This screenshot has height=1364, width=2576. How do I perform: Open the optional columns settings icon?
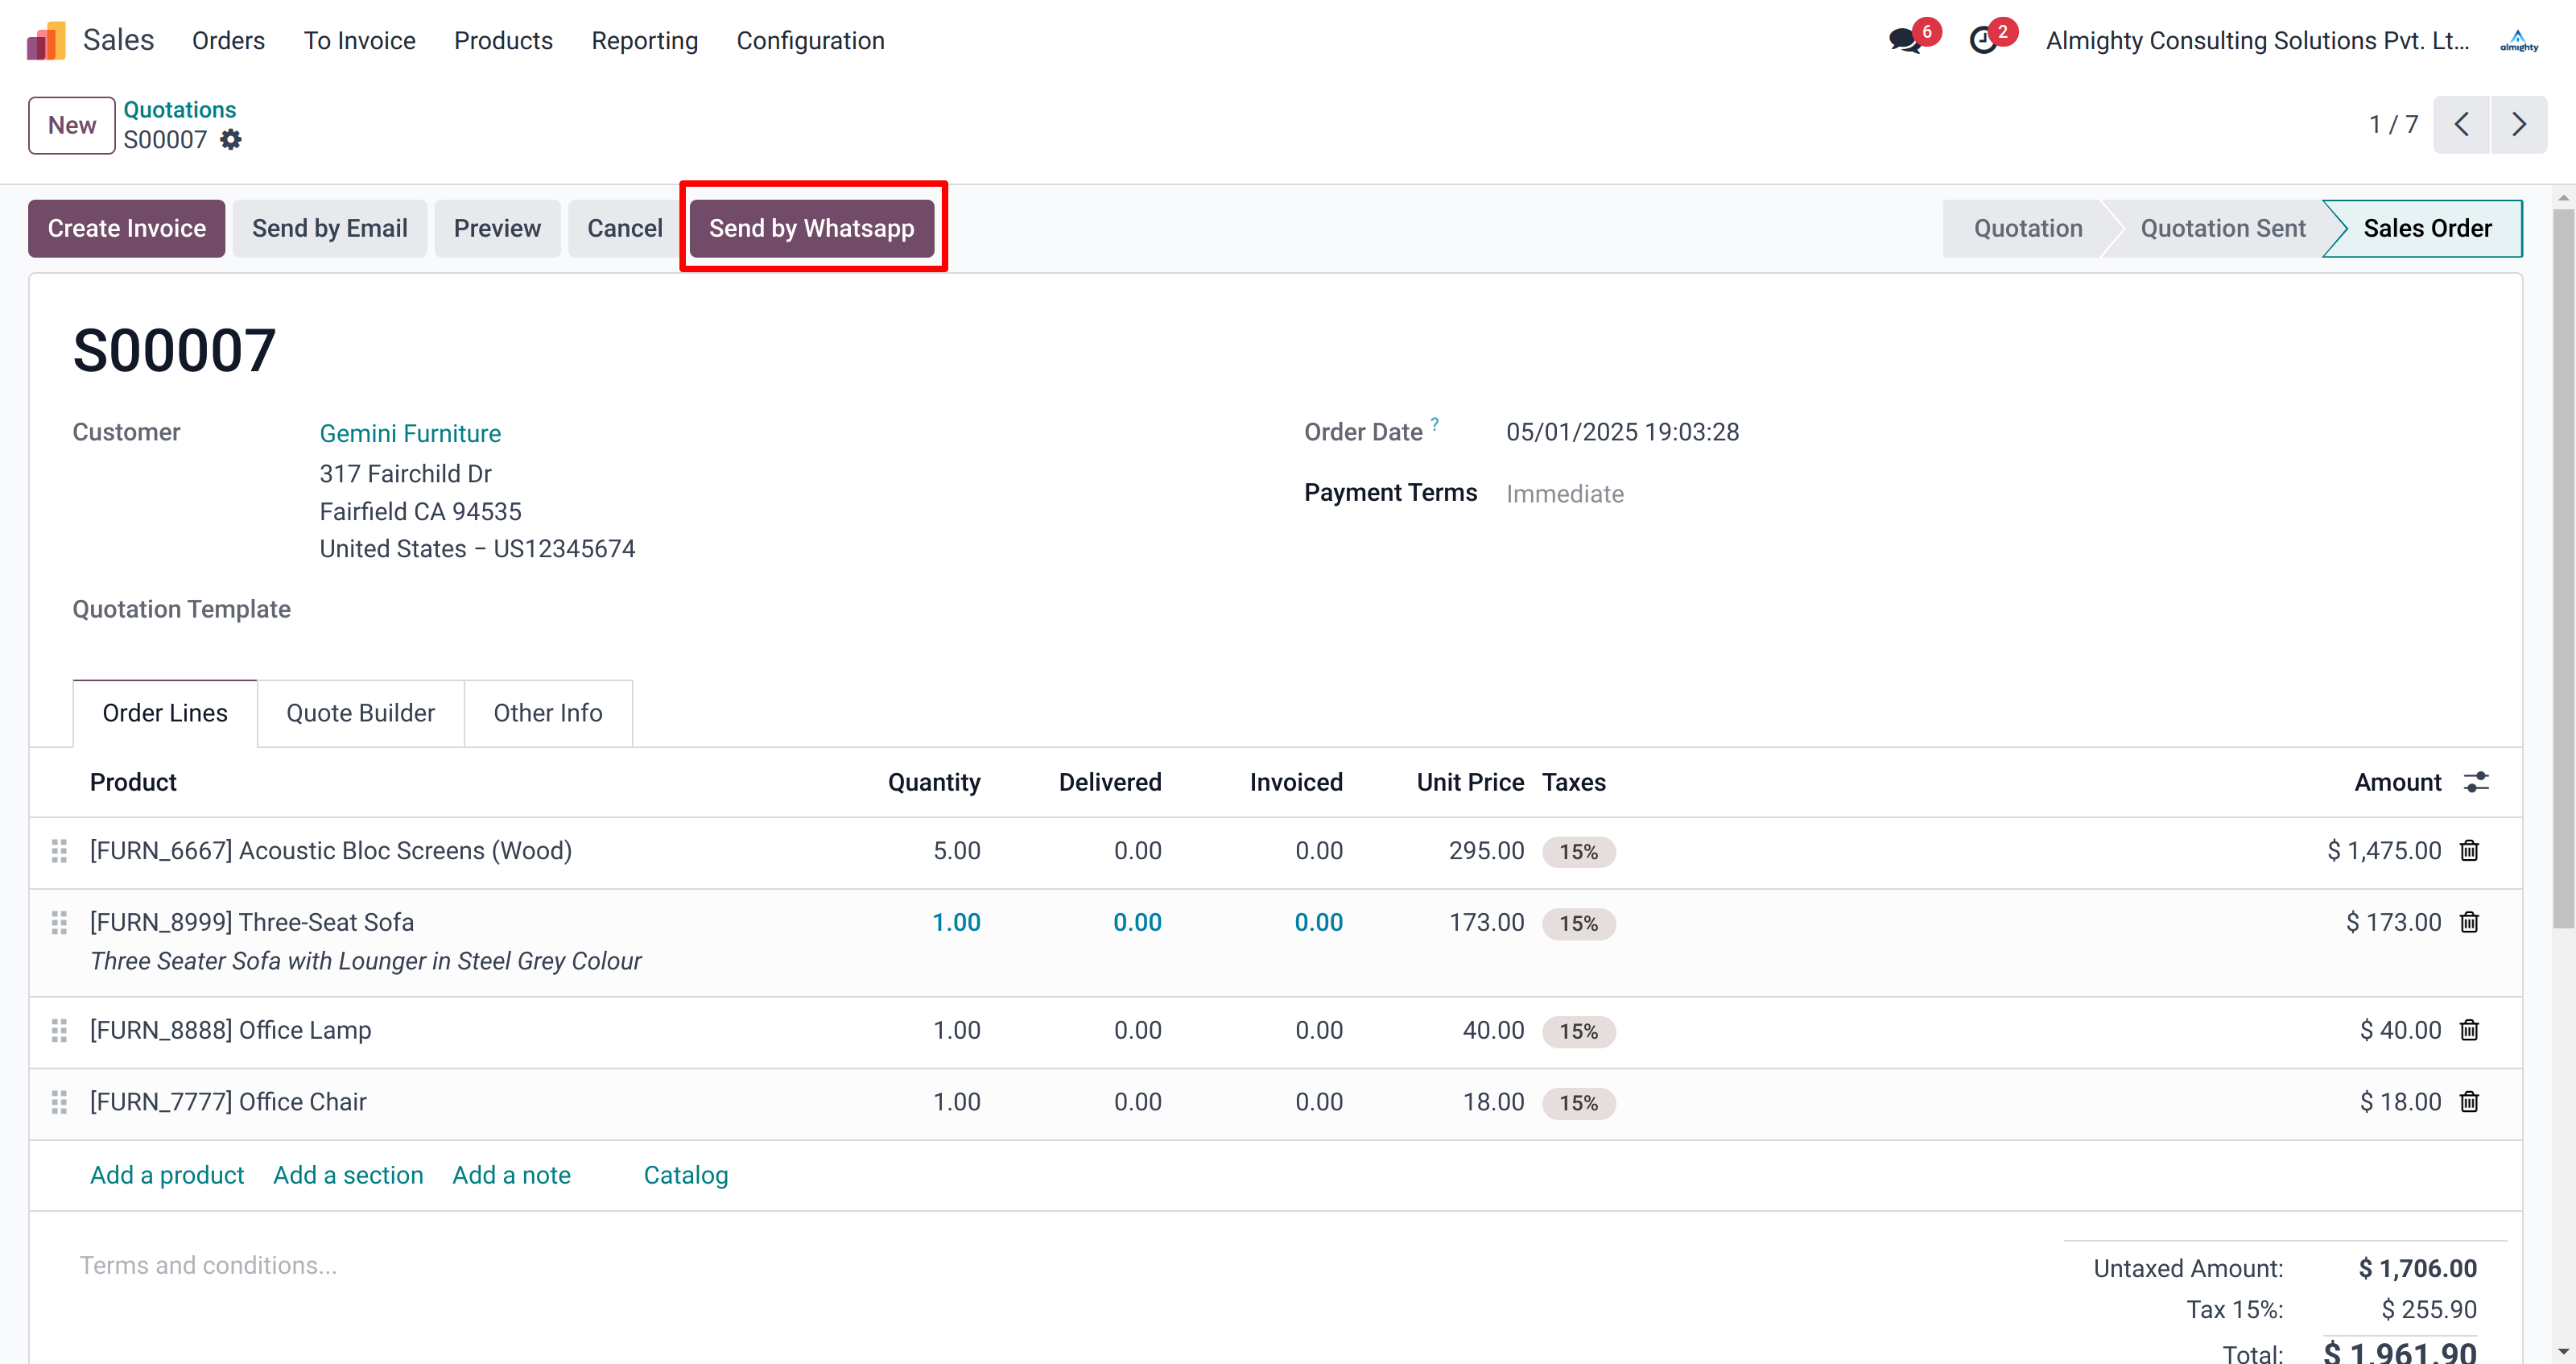click(x=2476, y=782)
